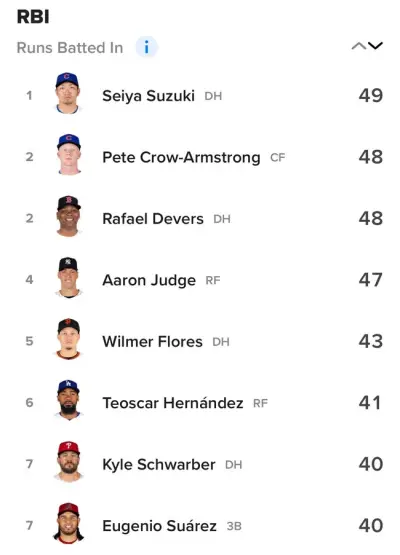Select Rafael Devers' player headshot
The height and width of the screenshot is (555, 400).
[x=68, y=216]
